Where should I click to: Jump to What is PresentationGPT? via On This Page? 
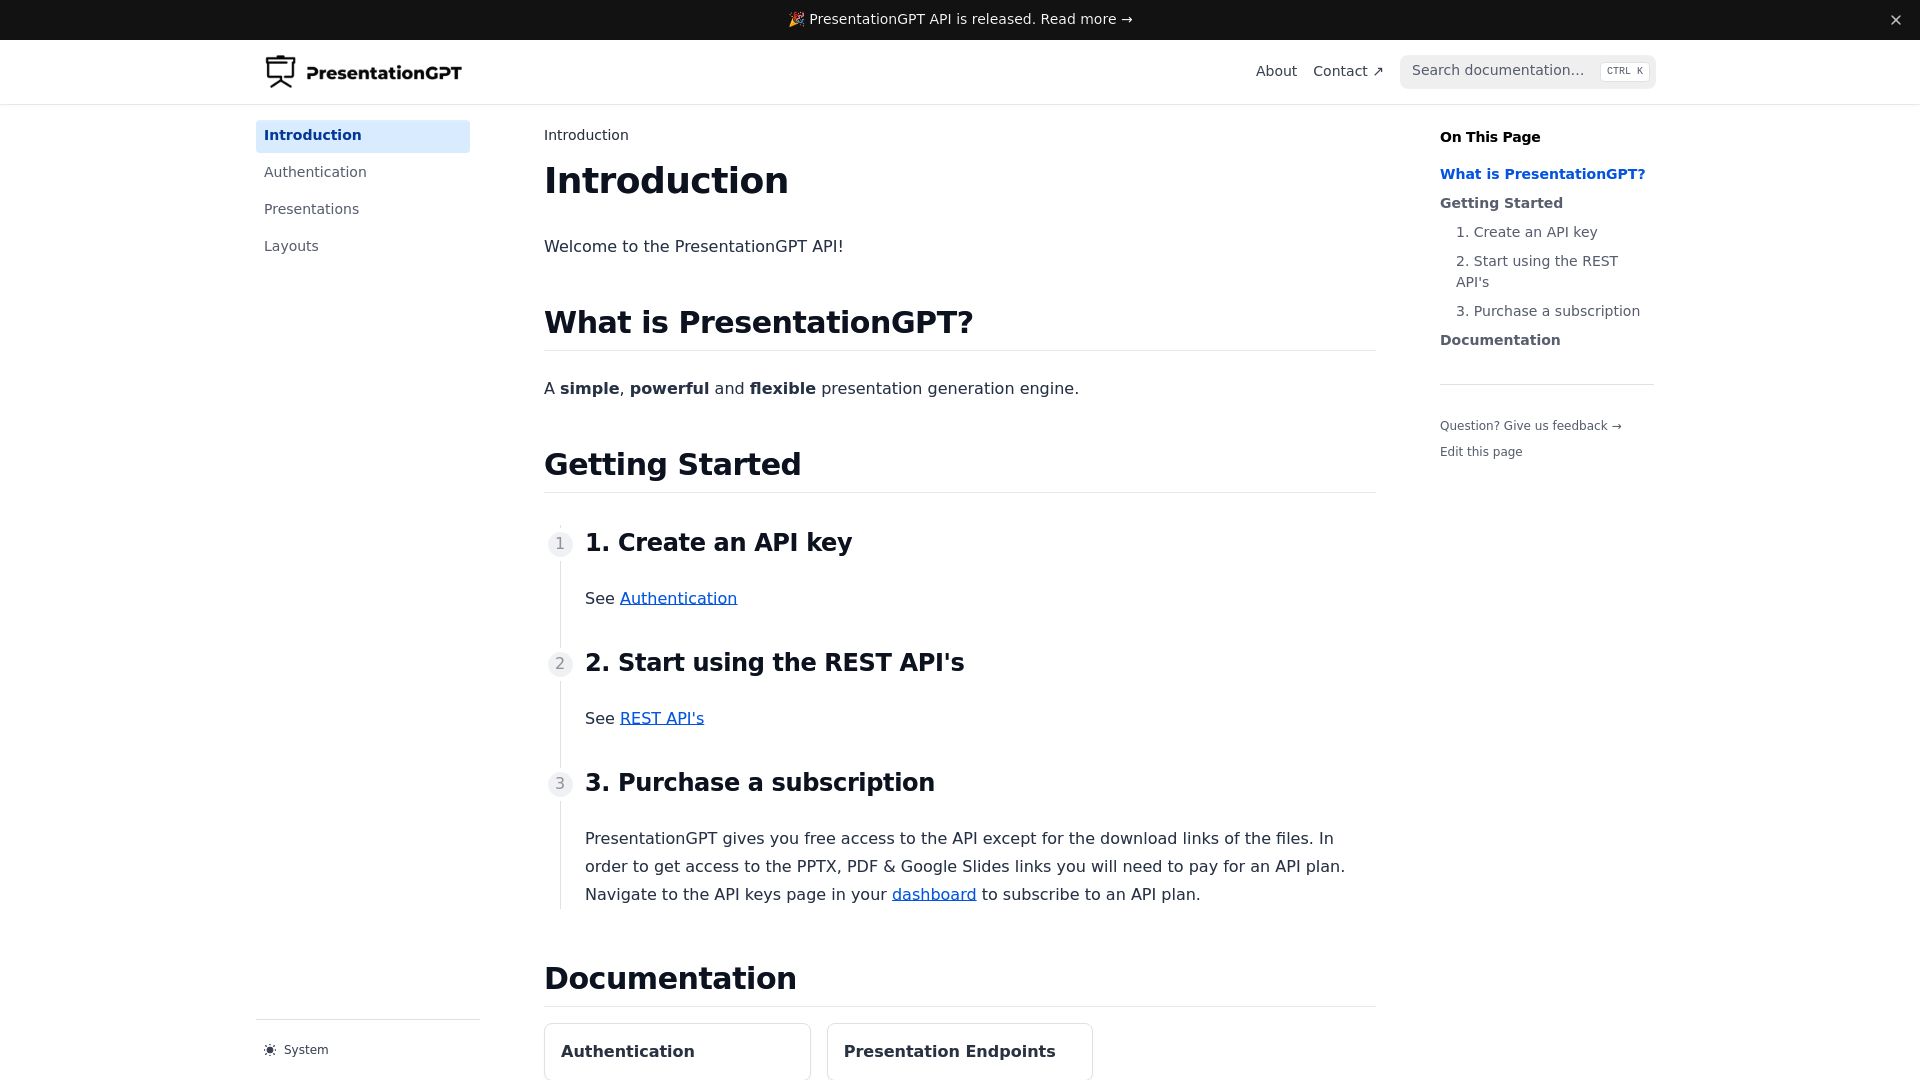pos(1542,174)
